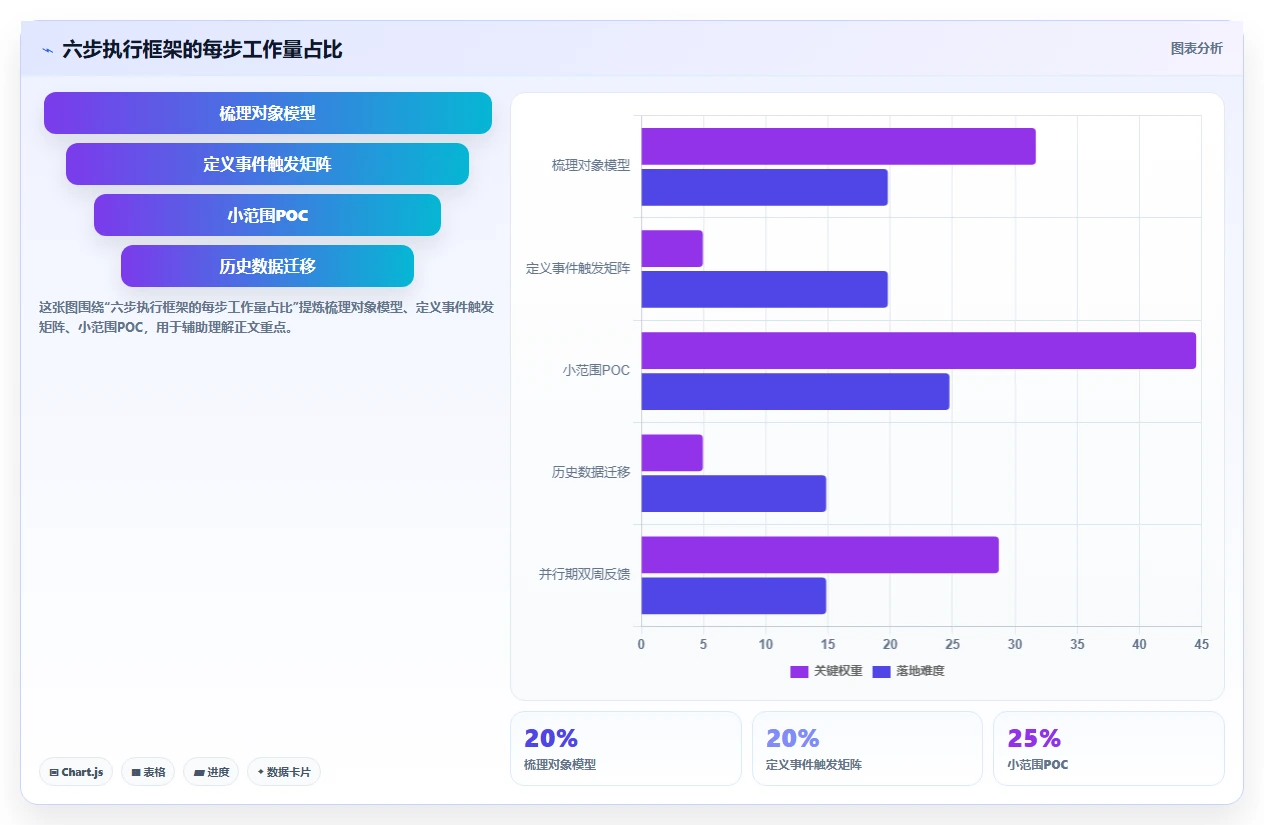Click the 并行期双周反馈 y-axis label
Screen dimensions: 1264x825
[x=584, y=574]
